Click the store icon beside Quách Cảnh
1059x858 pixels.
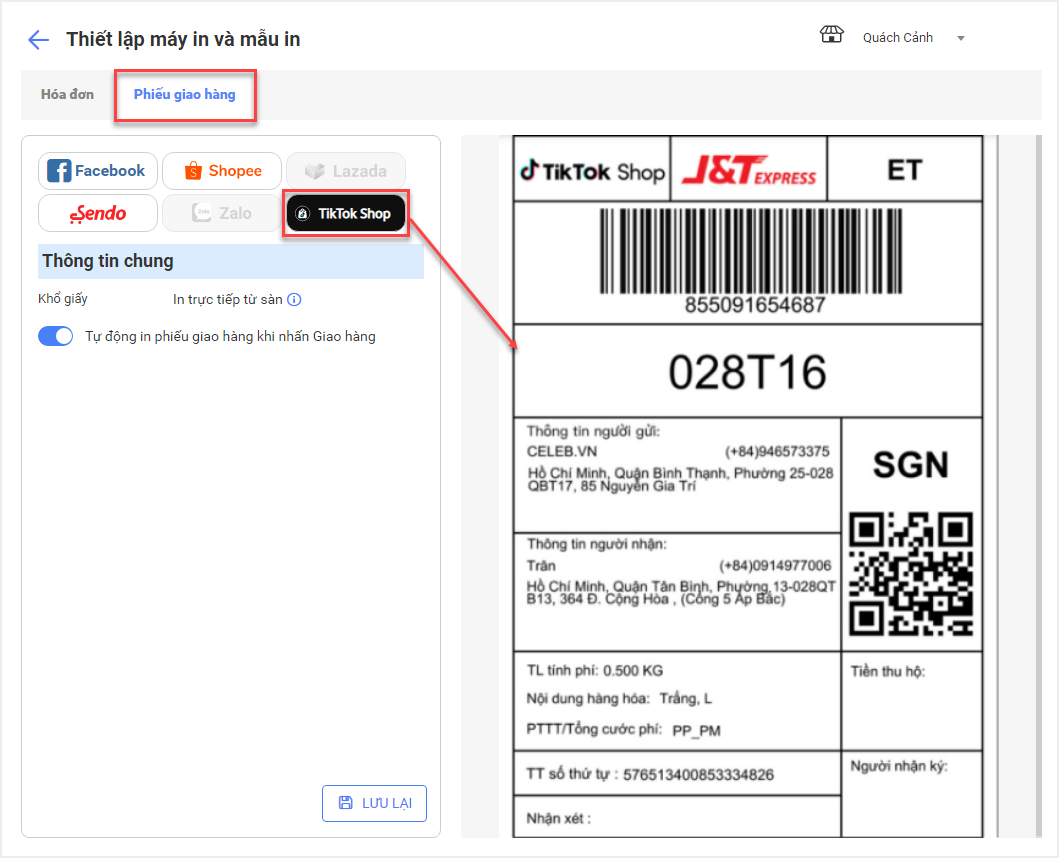pos(831,35)
